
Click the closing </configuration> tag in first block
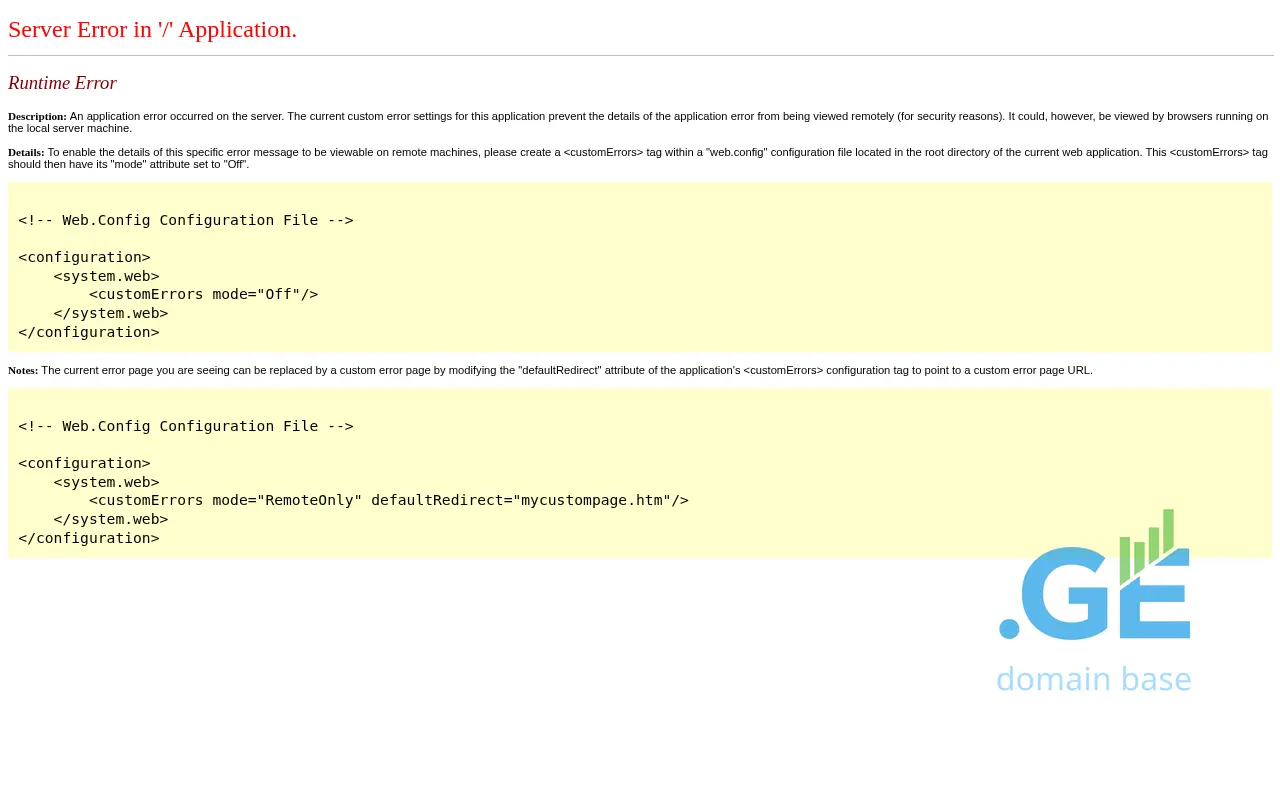click(88, 332)
